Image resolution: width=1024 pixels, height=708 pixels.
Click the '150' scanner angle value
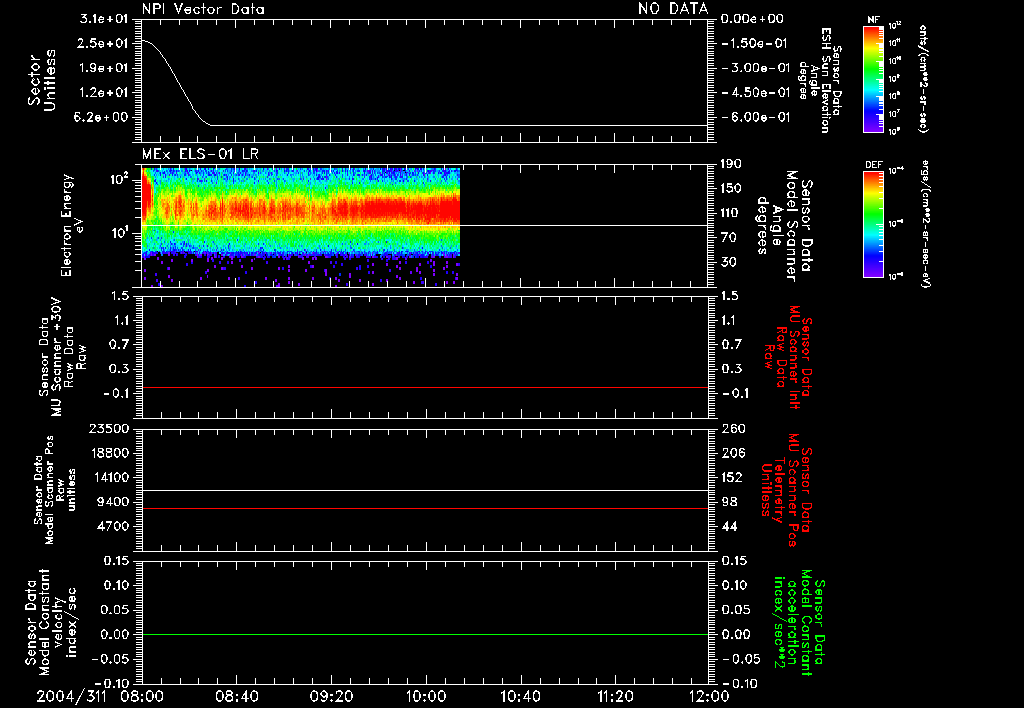[731, 189]
